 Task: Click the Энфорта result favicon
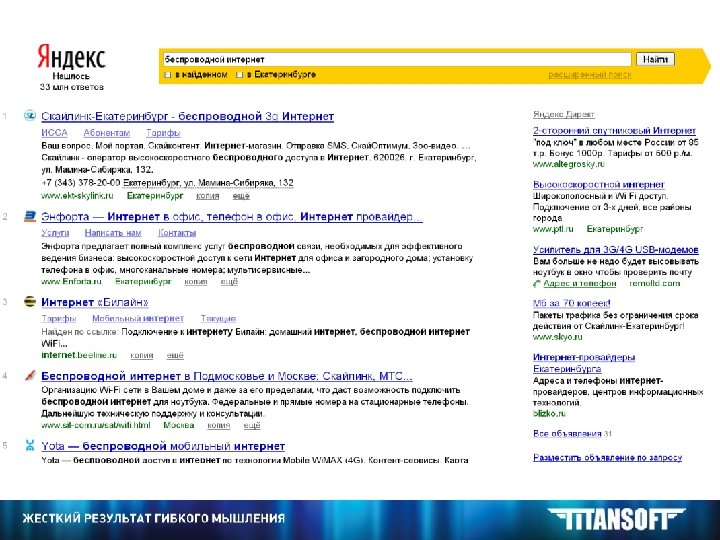(x=30, y=216)
